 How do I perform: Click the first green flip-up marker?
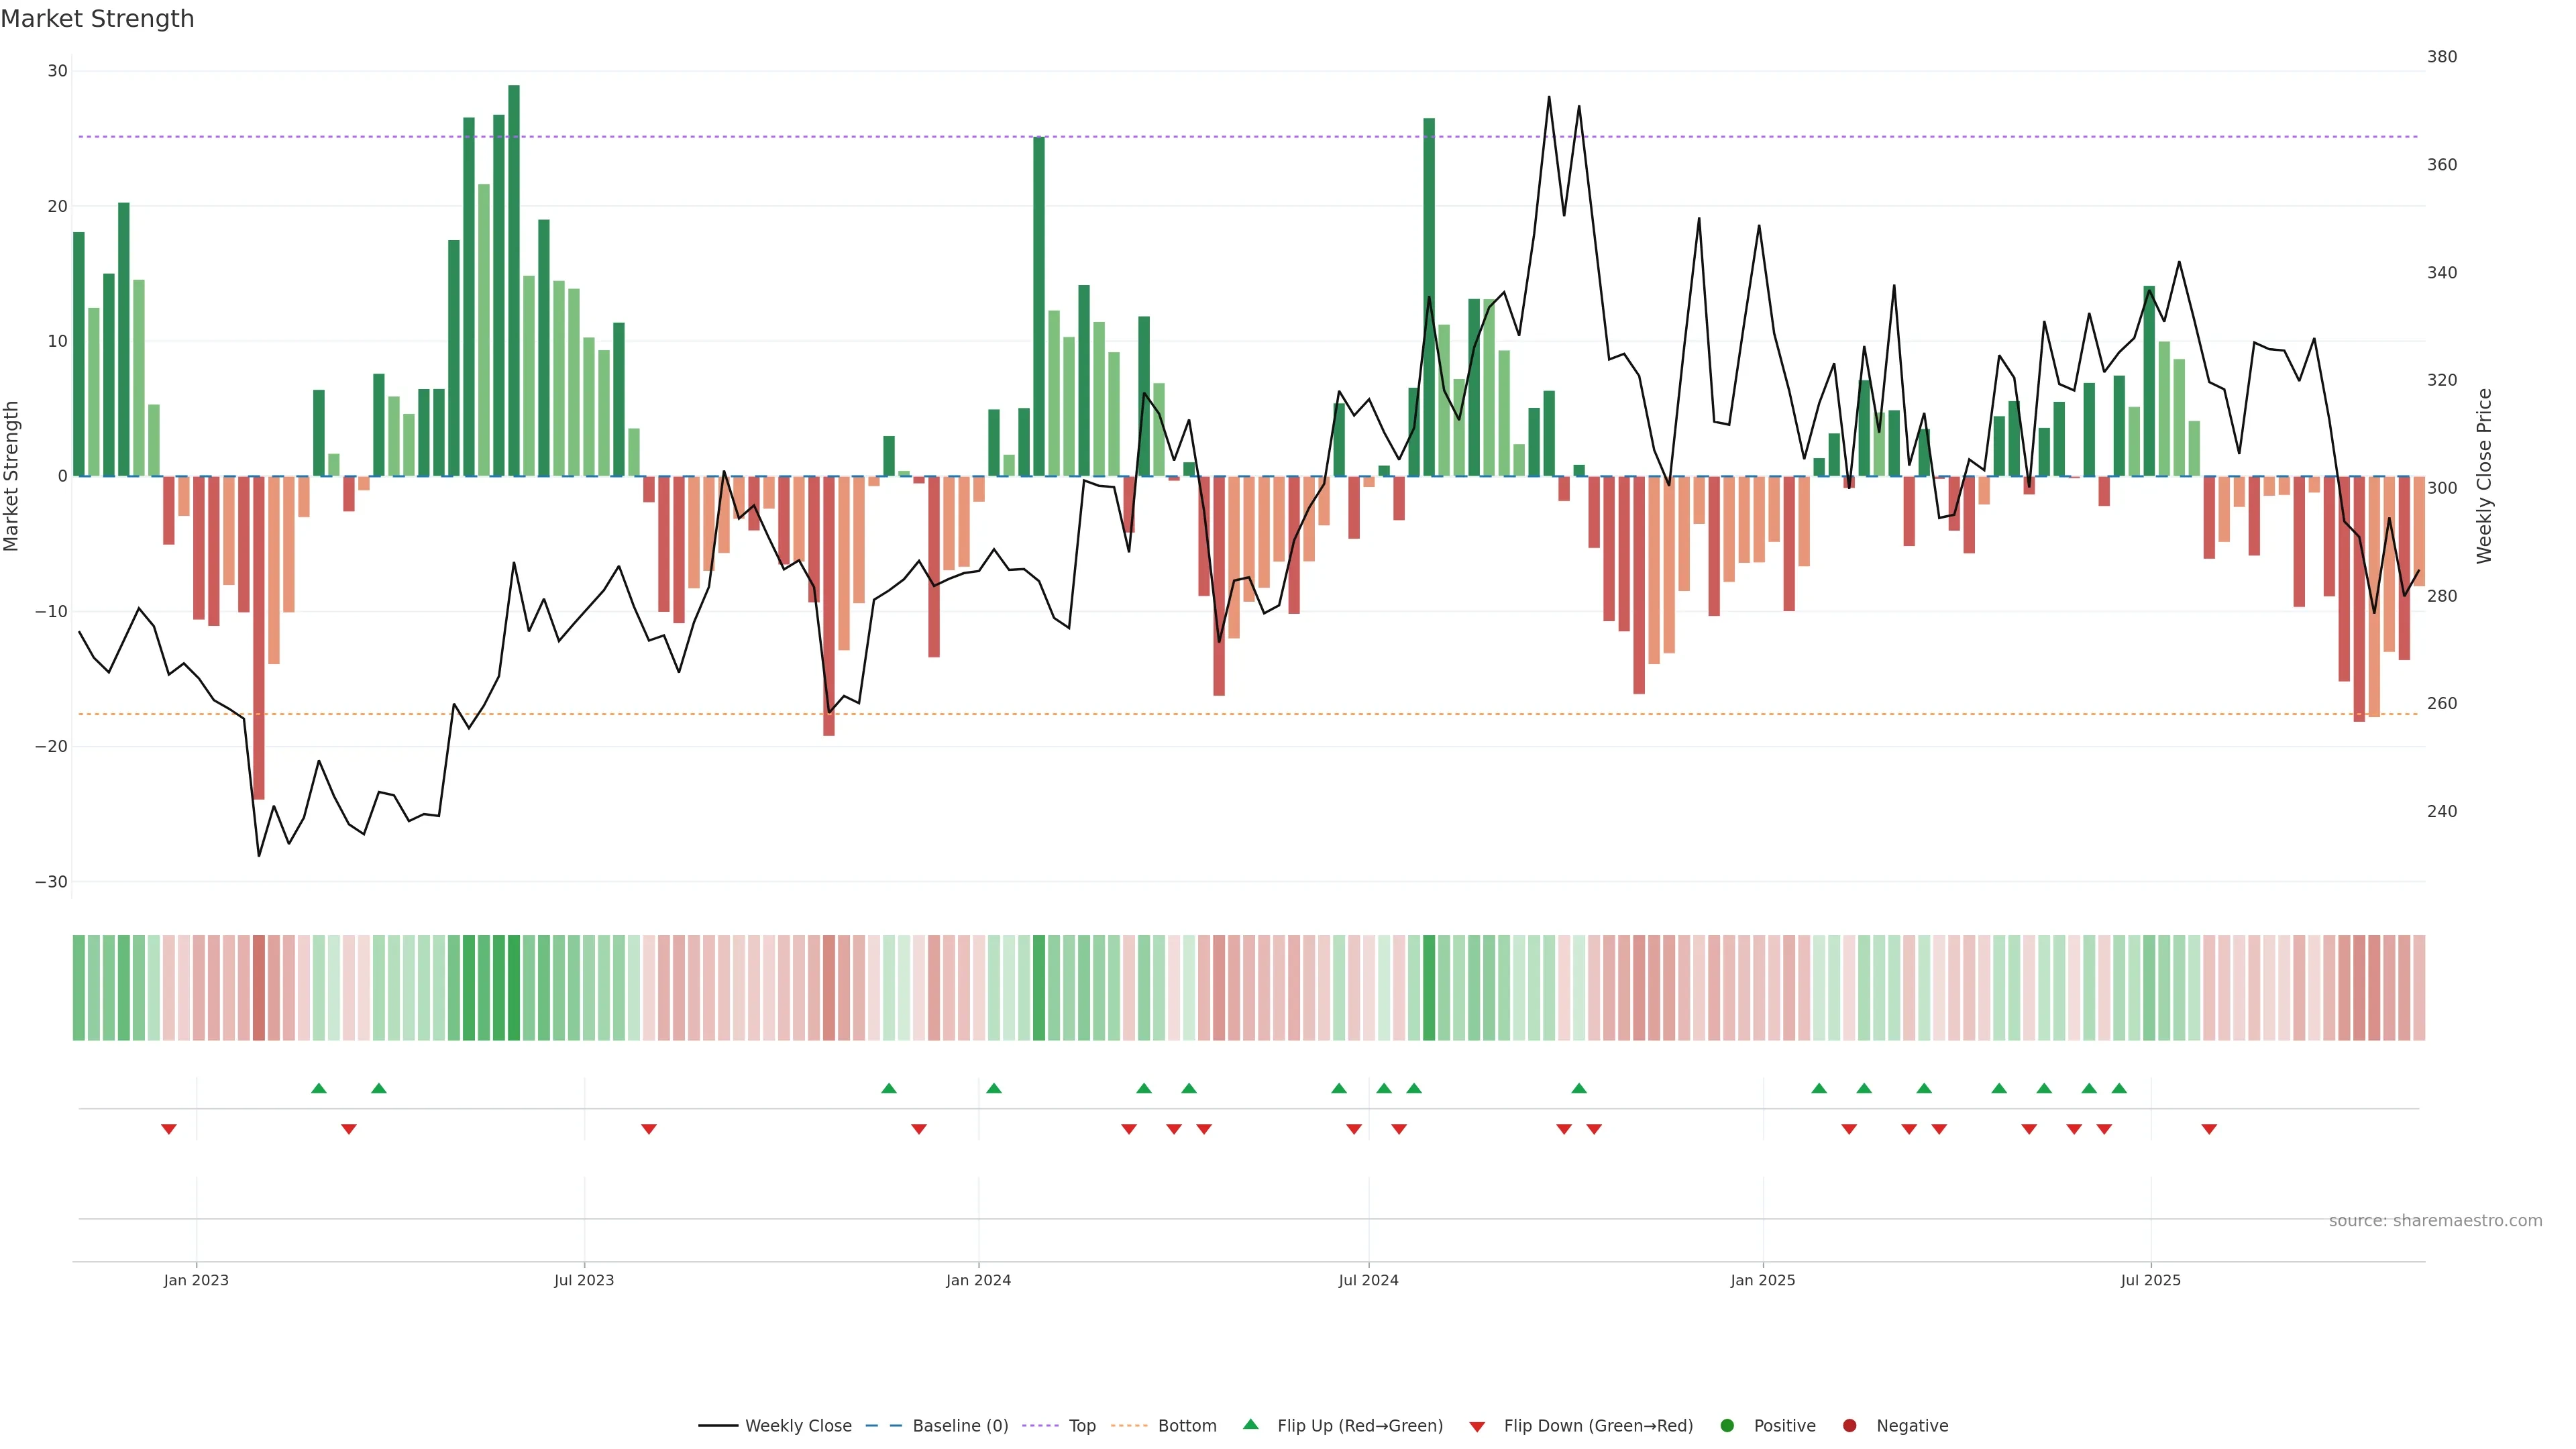(319, 1088)
